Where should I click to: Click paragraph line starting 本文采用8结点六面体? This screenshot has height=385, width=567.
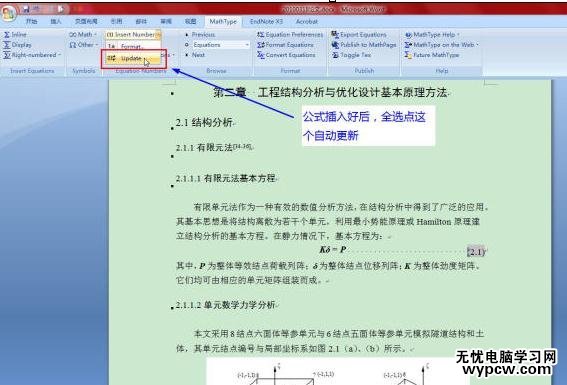click(x=339, y=334)
